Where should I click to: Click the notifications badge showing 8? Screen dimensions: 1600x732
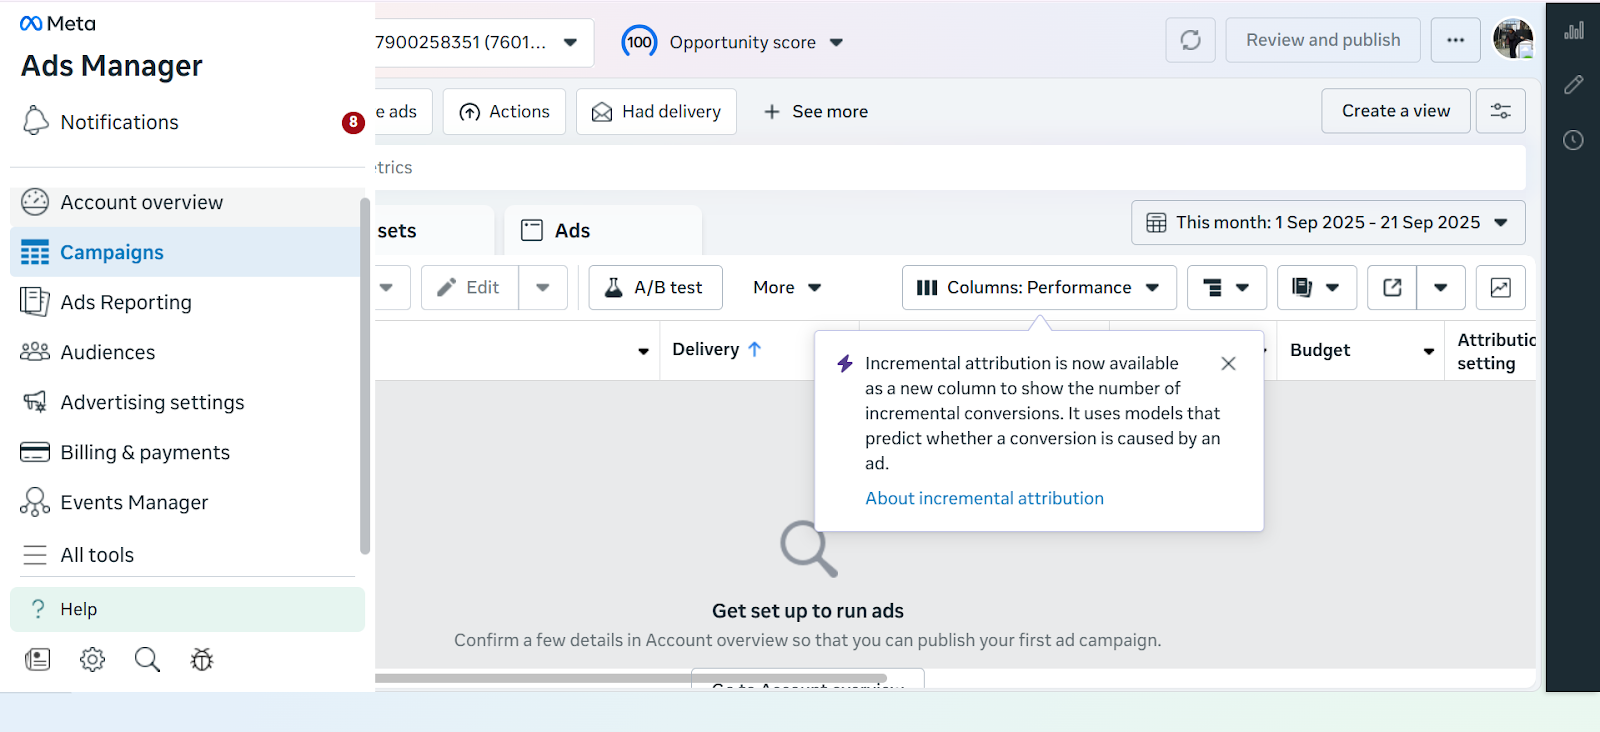353,122
